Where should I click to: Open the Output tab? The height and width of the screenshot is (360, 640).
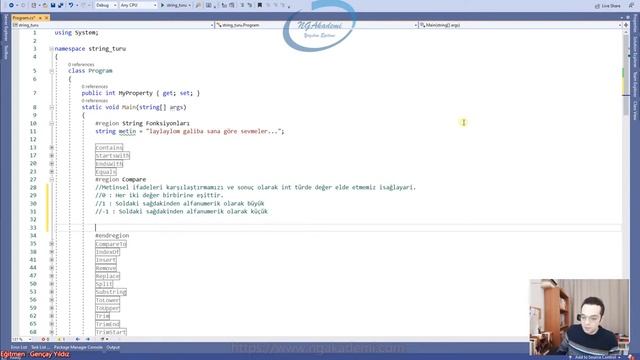[x=113, y=347]
